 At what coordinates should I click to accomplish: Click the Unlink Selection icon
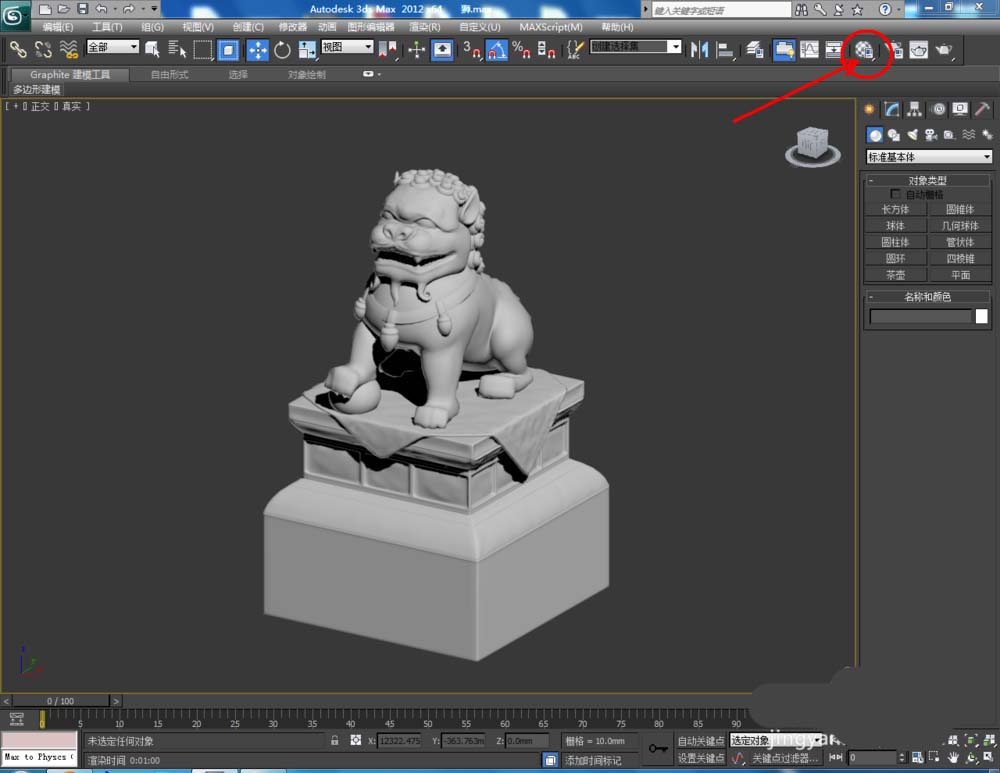(43, 49)
